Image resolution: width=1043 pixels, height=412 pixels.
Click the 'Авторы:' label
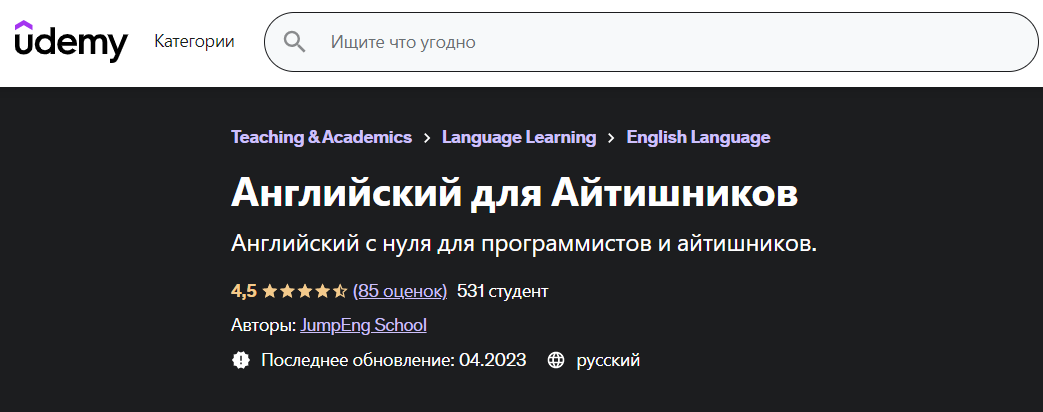(264, 325)
